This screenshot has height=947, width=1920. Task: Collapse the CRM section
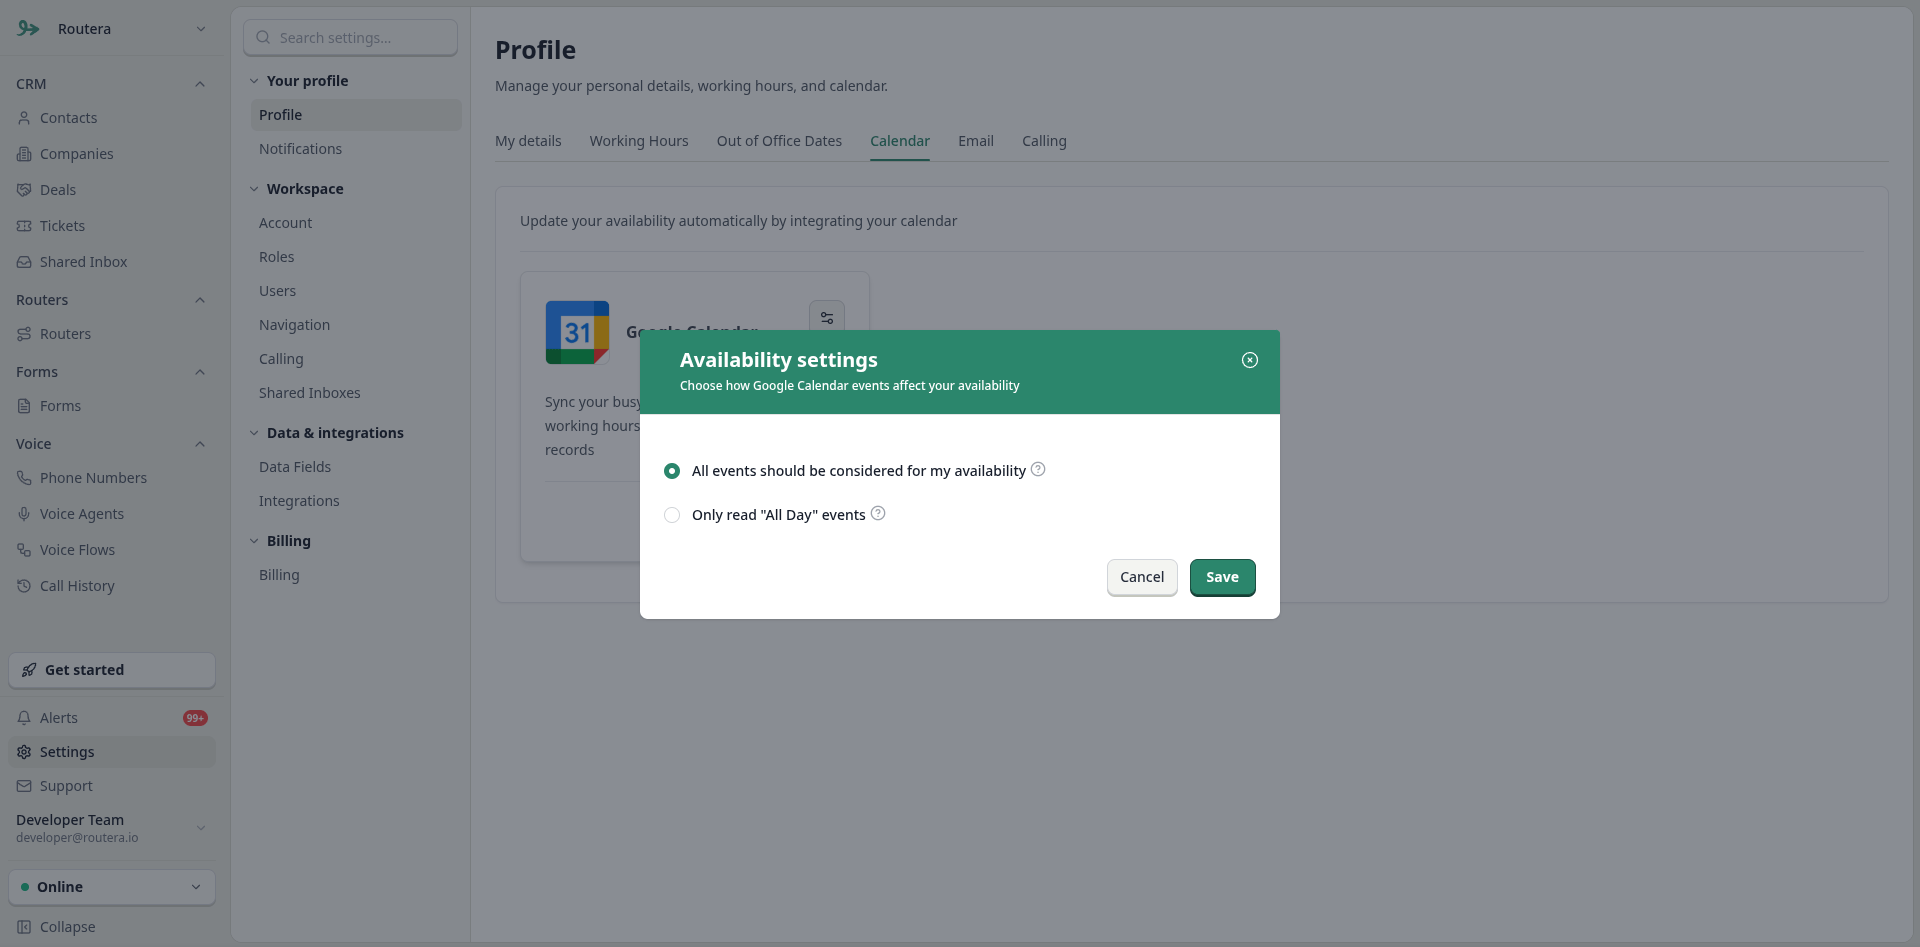click(x=200, y=84)
